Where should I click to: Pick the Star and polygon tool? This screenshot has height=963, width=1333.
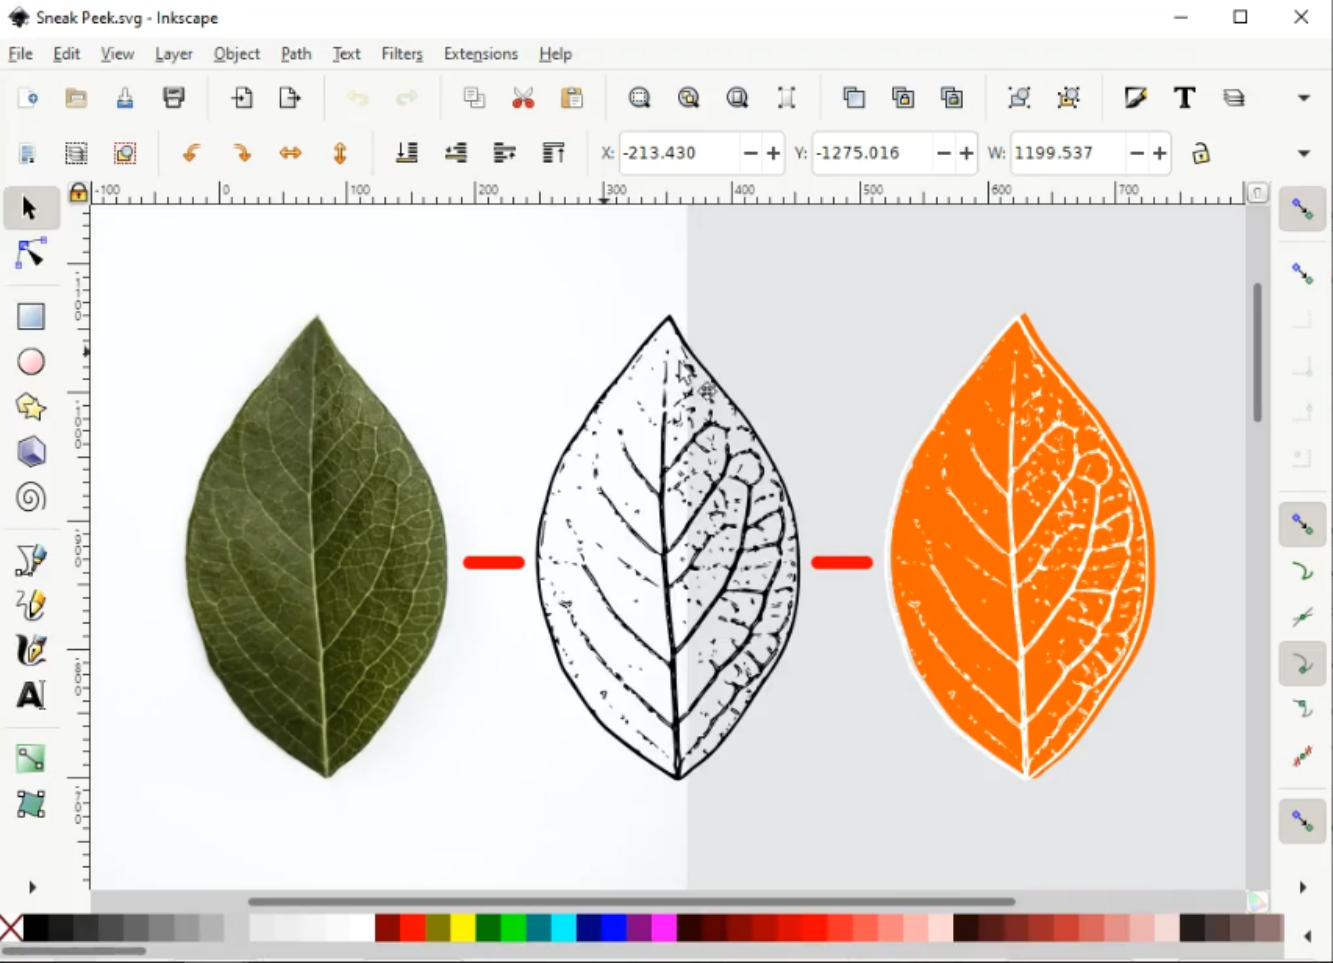(30, 407)
